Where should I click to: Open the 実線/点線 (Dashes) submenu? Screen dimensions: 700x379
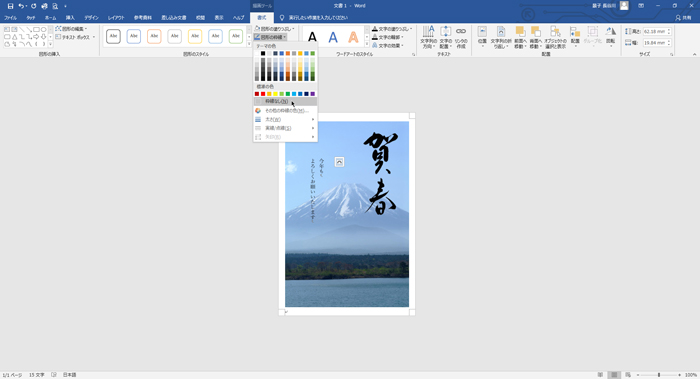click(x=285, y=128)
